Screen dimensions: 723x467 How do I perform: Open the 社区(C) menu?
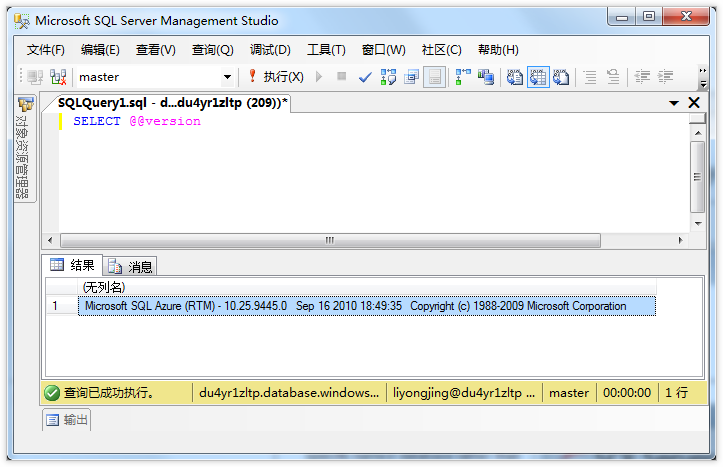(x=441, y=50)
